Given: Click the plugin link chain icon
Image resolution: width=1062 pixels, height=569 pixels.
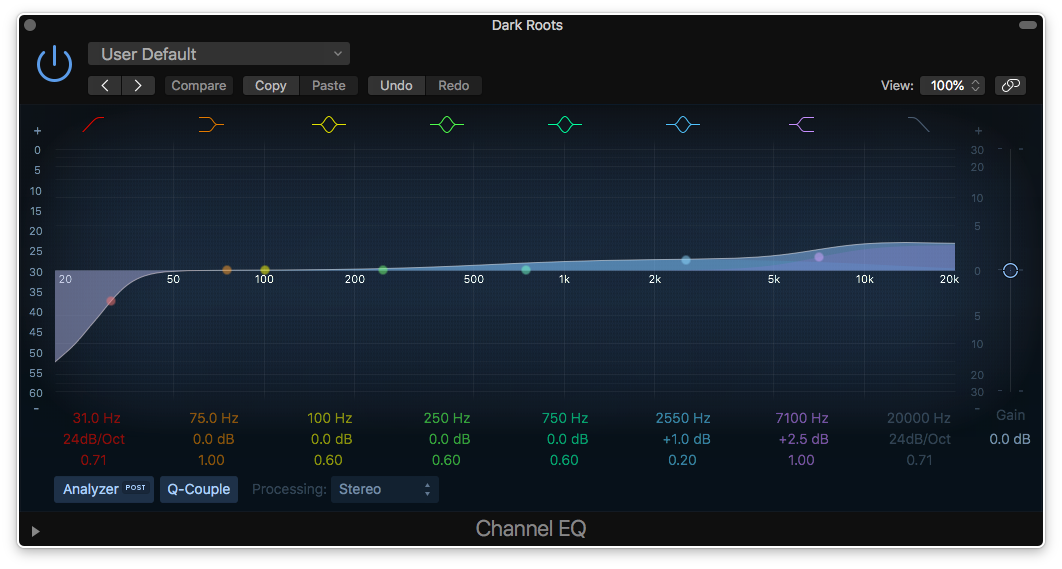Looking at the screenshot, I should pos(1011,85).
